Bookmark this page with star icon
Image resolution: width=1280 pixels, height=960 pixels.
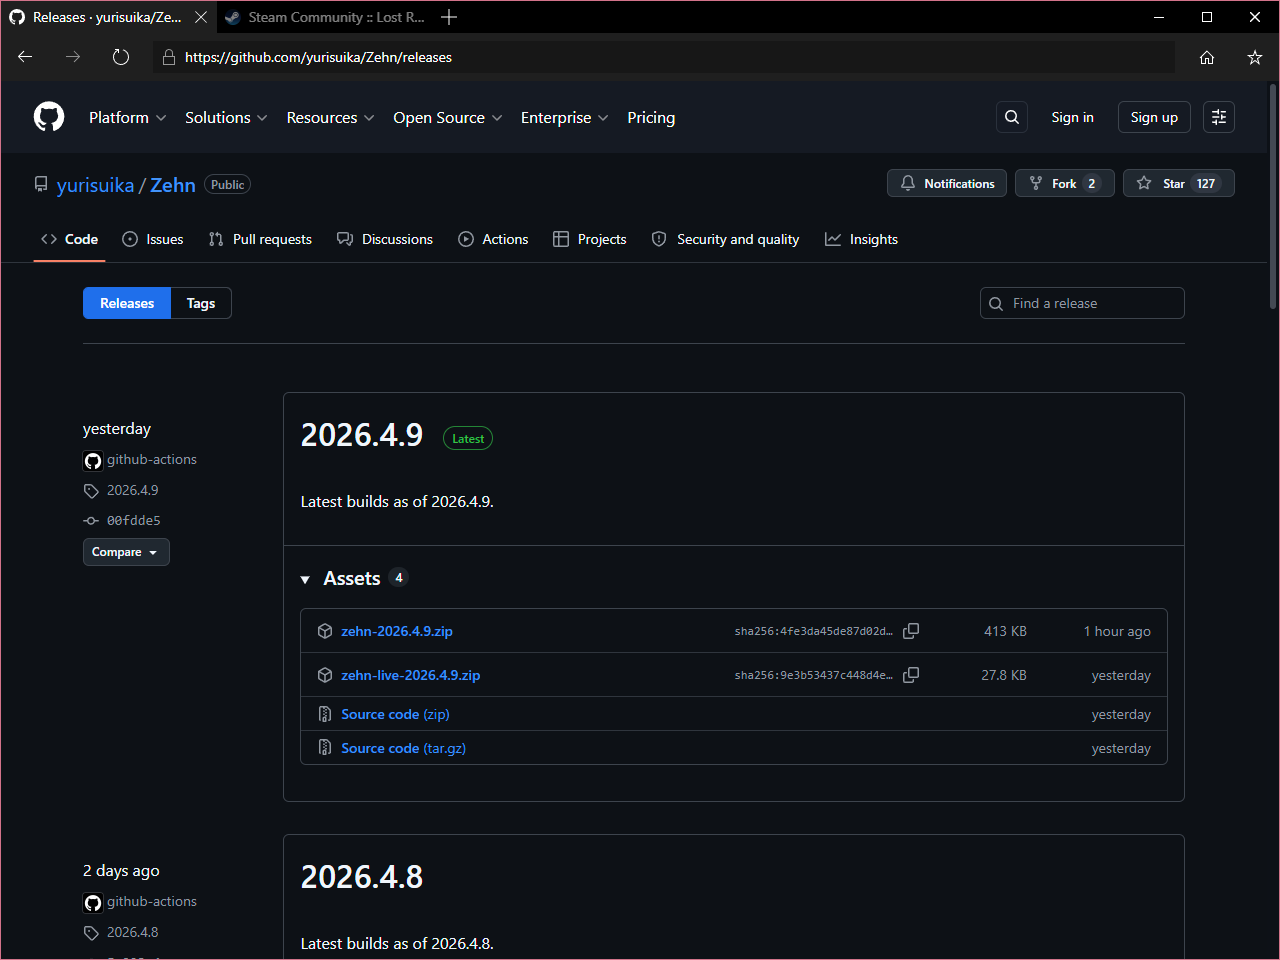[x=1255, y=57]
